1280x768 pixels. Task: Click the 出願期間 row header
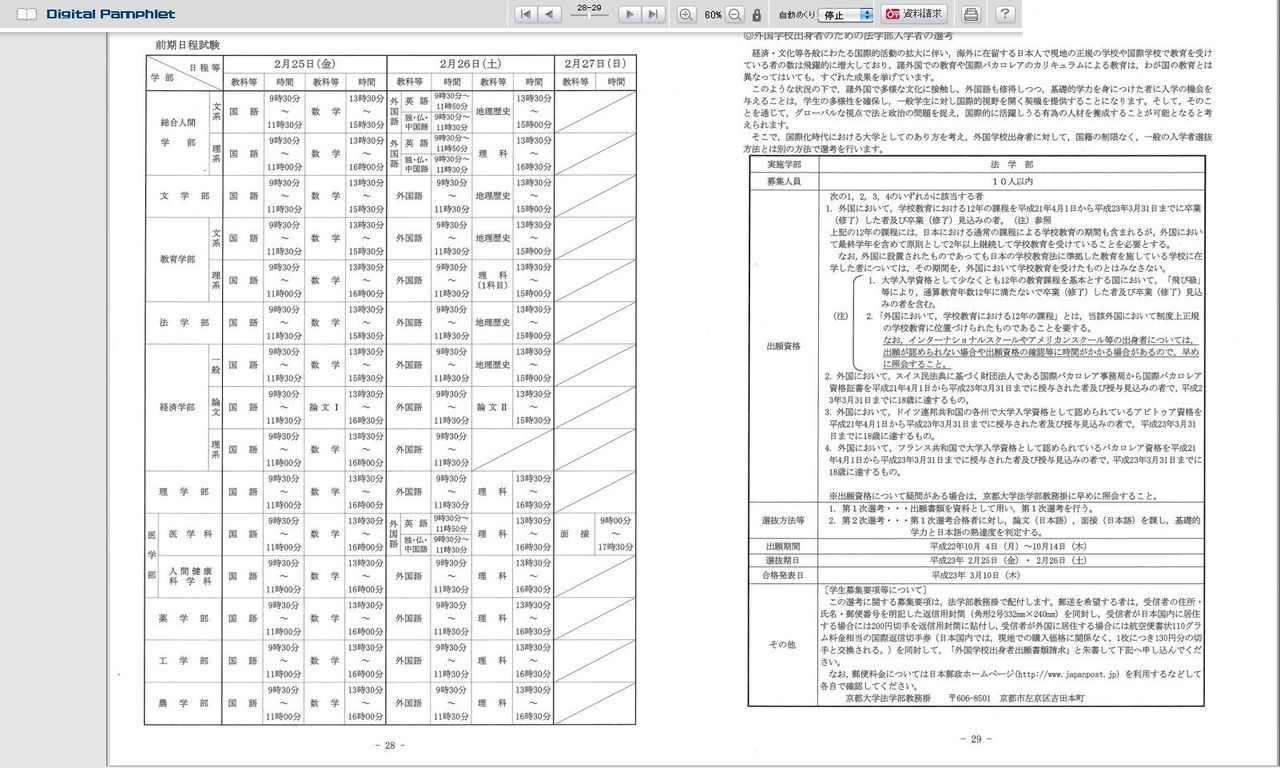pos(786,547)
